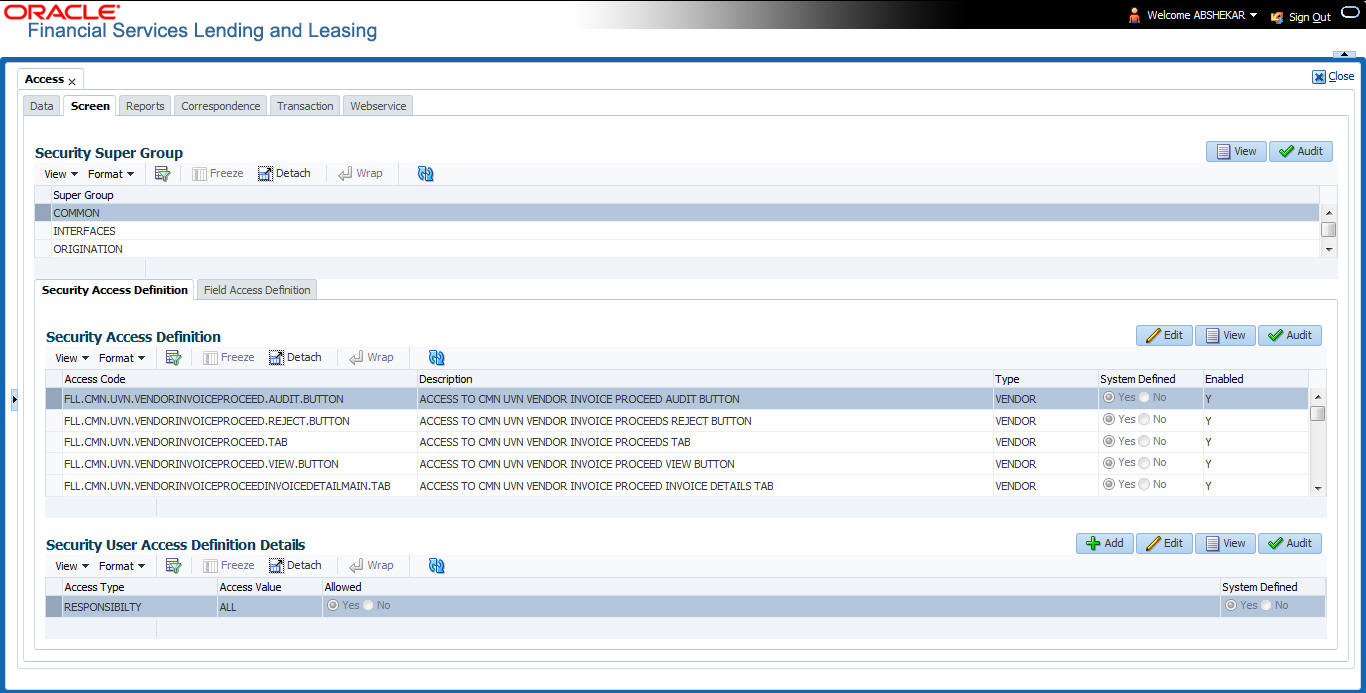Screen dimensions: 1366x693
Task: Click Freeze in User Access Definition Details toolbar
Action: click(x=229, y=565)
